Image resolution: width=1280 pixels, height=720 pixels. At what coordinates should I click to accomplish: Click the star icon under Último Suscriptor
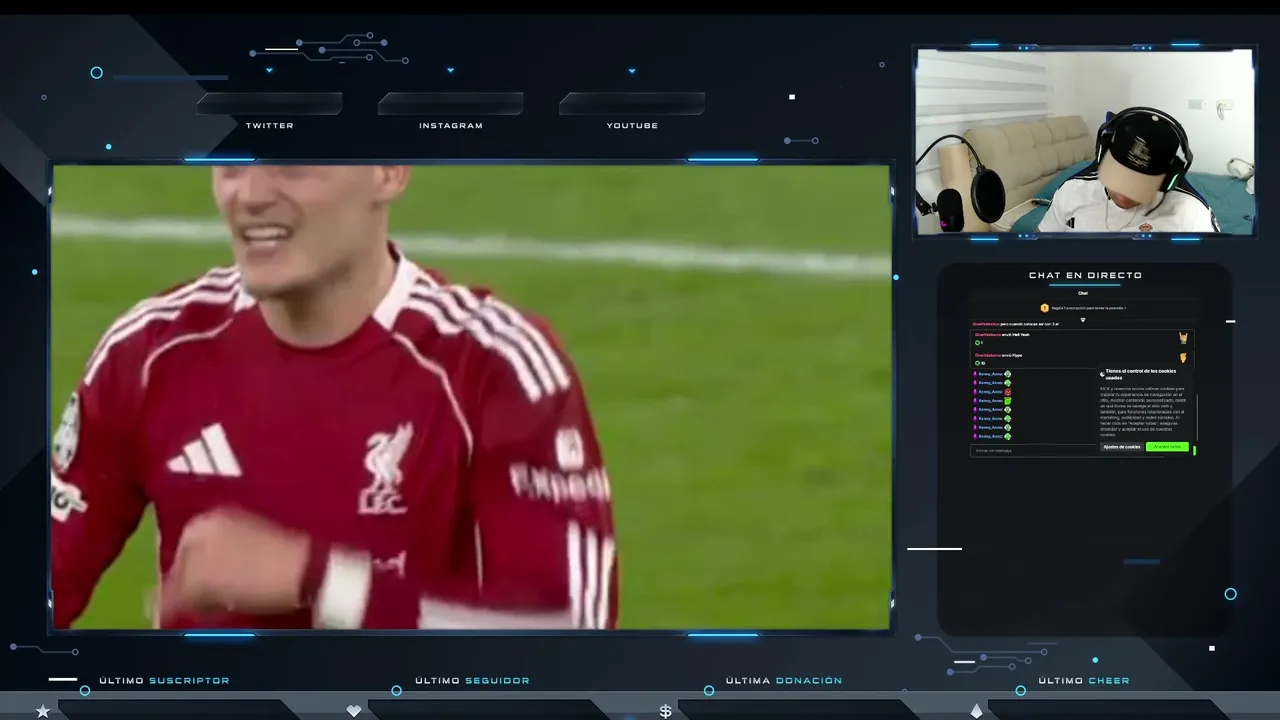pos(43,711)
